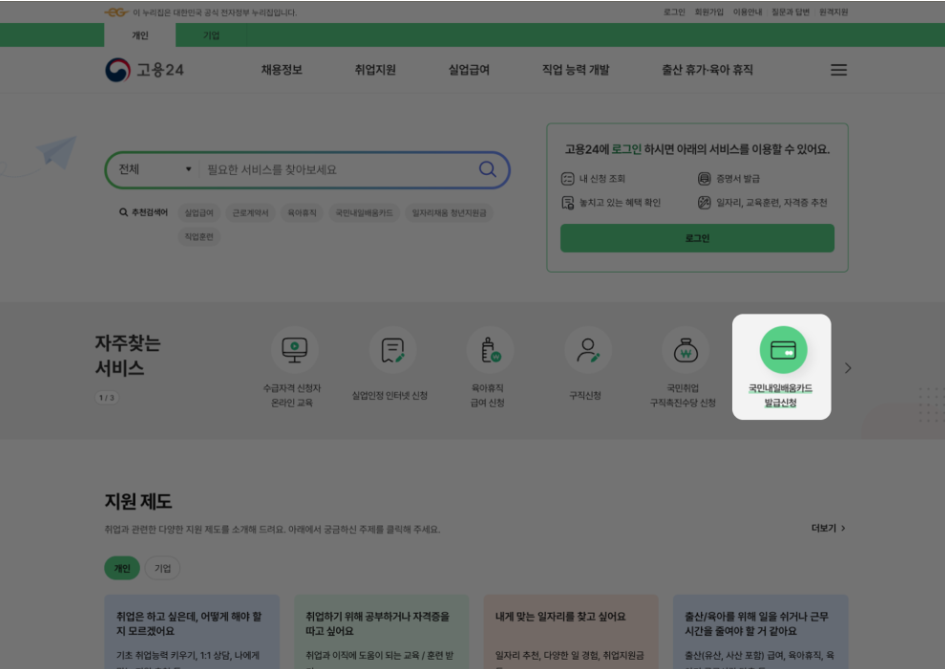Viewport: 945px width, 669px height.
Task: Expand the 전체 search category dropdown
Action: (x=155, y=169)
